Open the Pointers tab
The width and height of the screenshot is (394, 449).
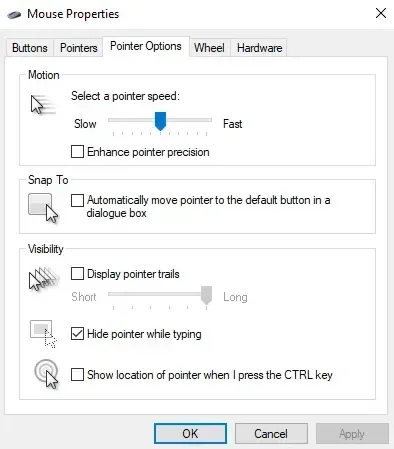79,48
